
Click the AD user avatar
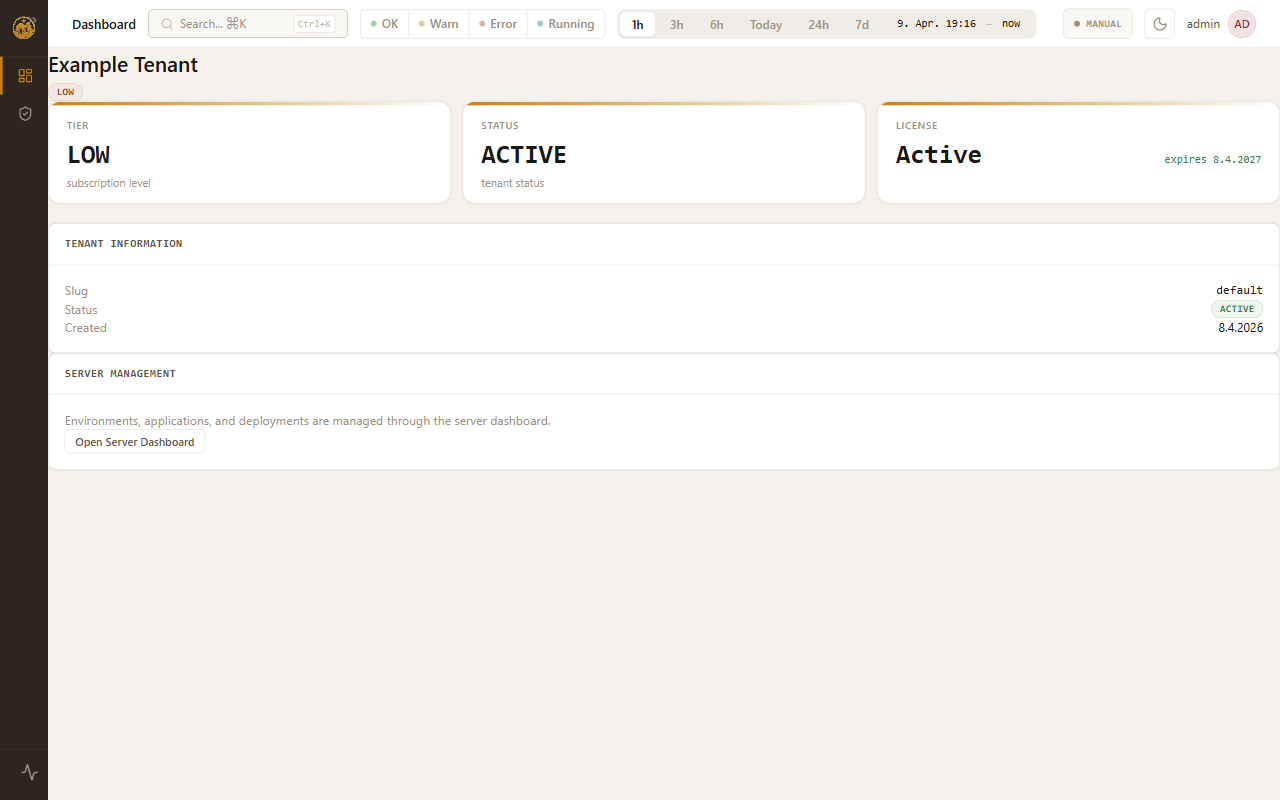[x=1241, y=24]
